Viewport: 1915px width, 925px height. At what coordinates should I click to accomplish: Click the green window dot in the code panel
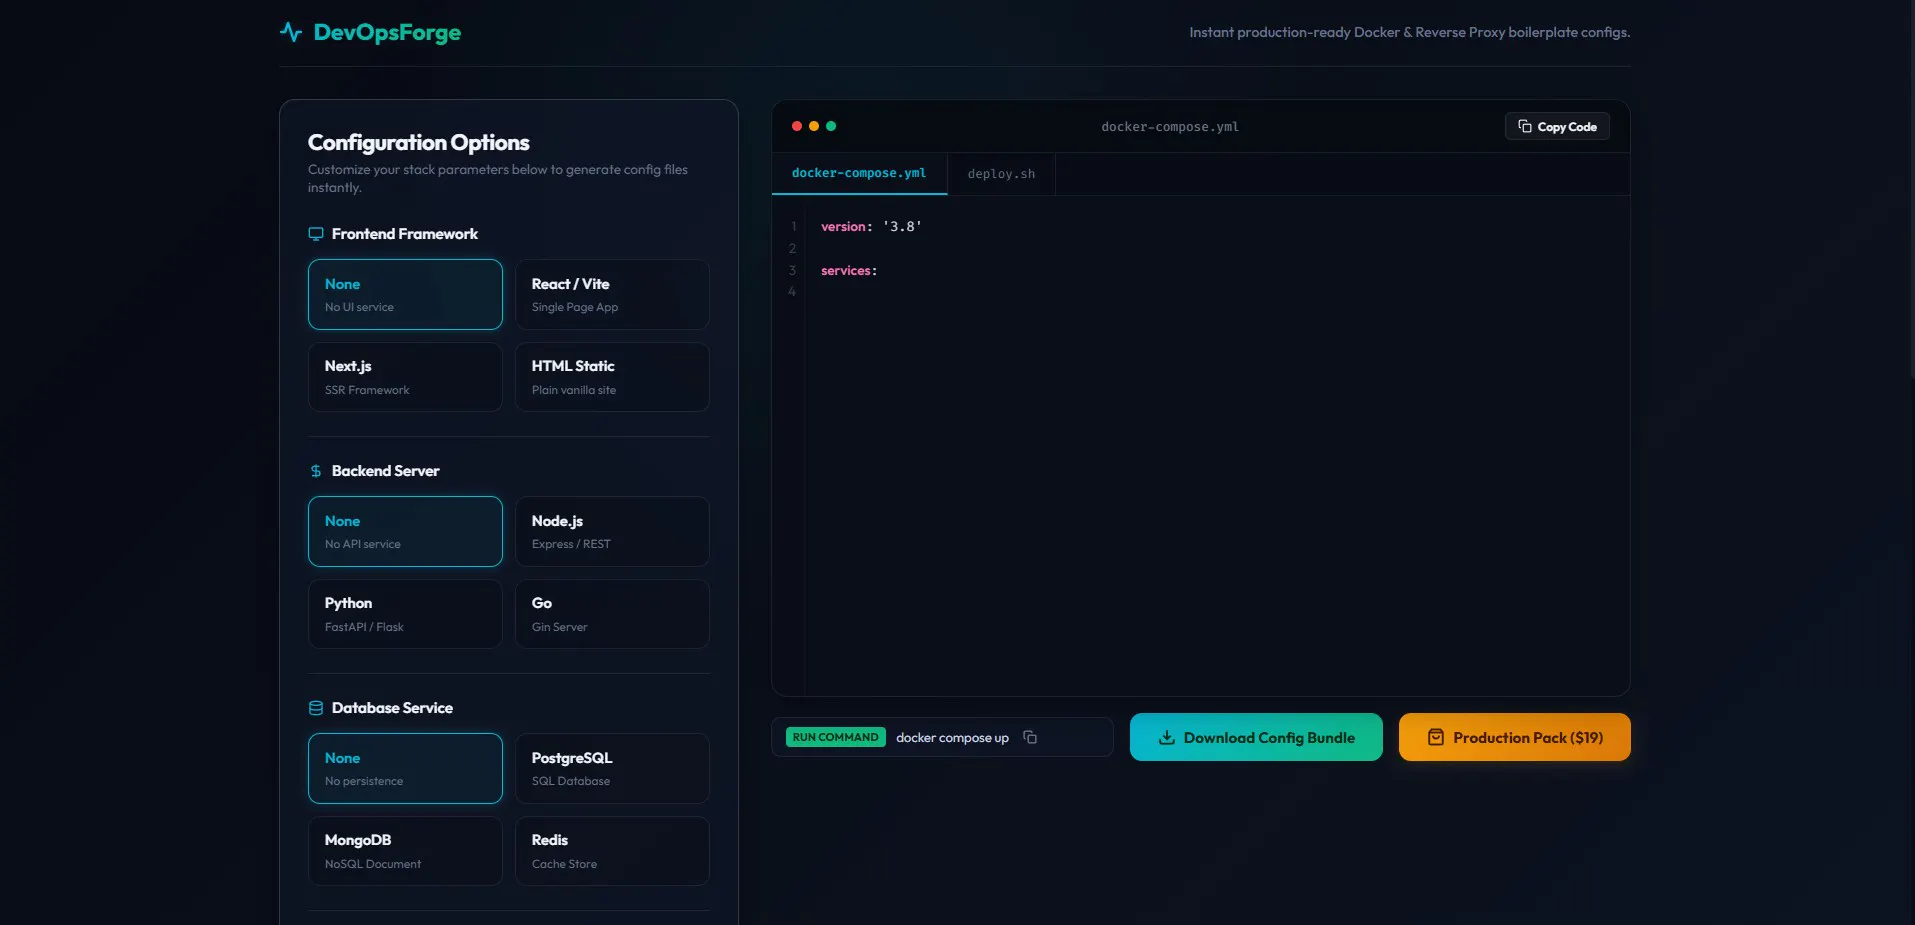tap(831, 126)
